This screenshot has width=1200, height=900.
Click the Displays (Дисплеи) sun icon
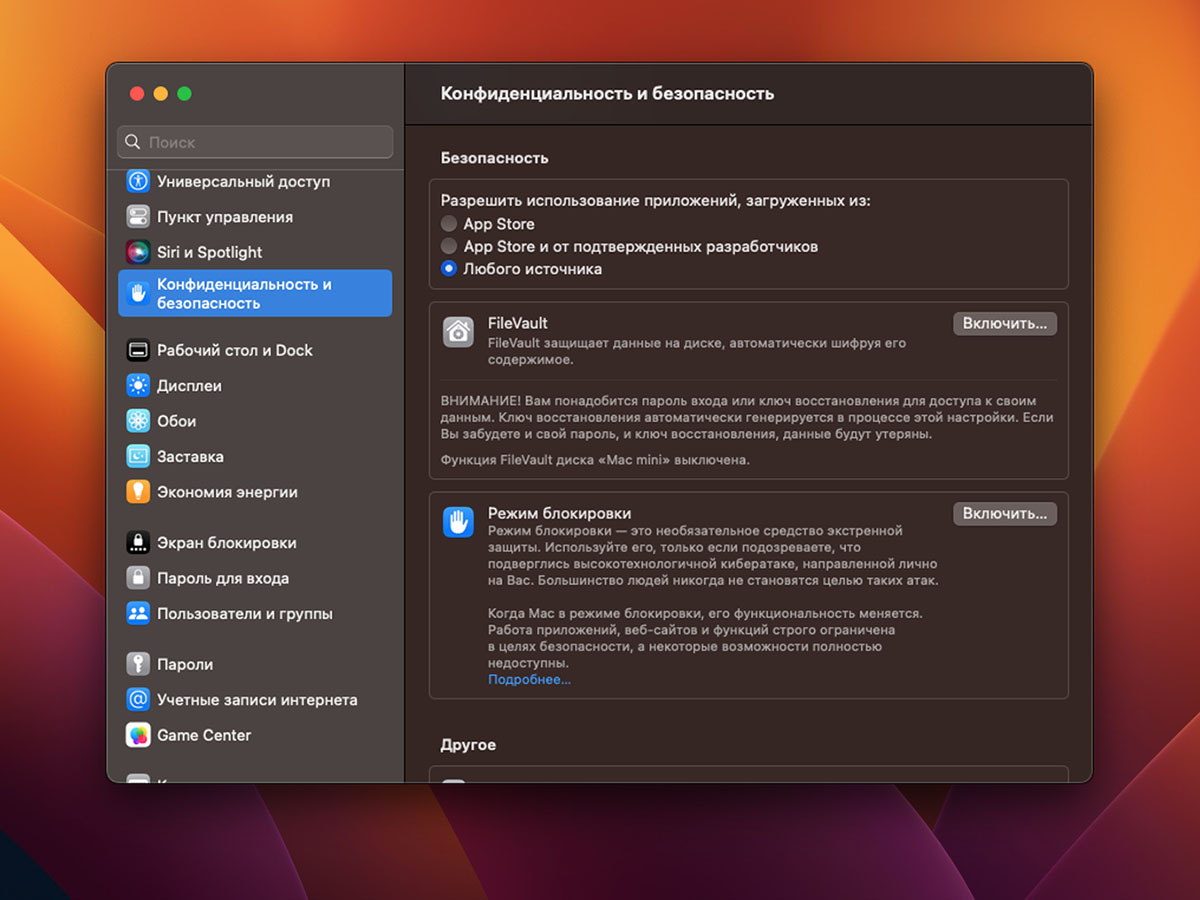click(138, 386)
